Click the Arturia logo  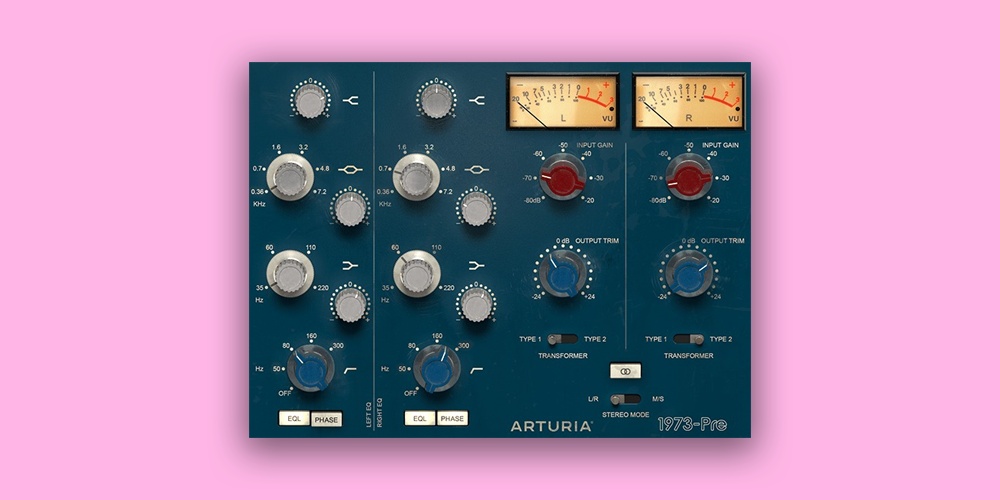(551, 426)
